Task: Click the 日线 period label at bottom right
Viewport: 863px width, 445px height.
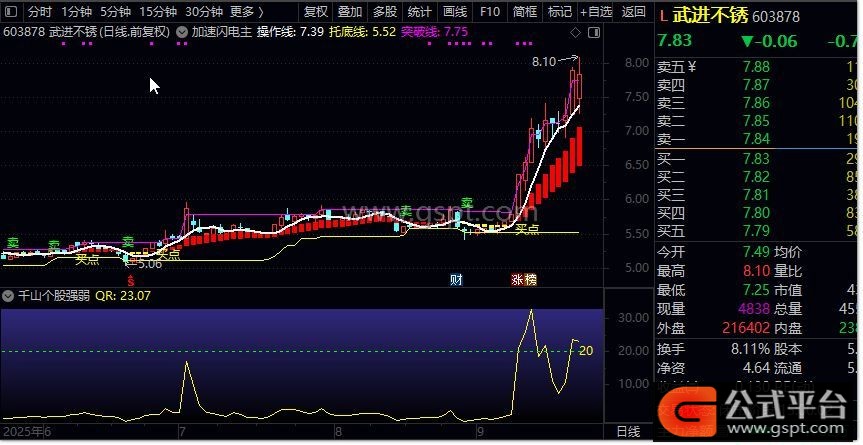Action: [628, 431]
